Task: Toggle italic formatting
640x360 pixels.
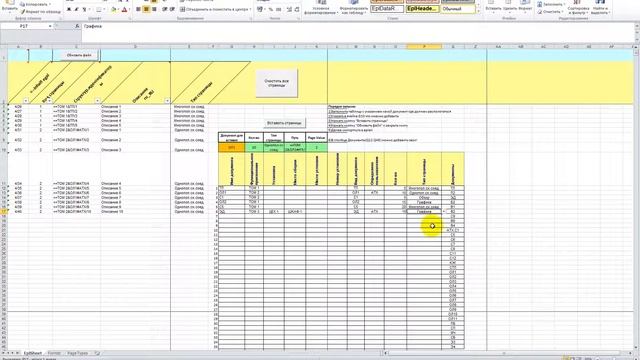Action: tap(77, 9)
